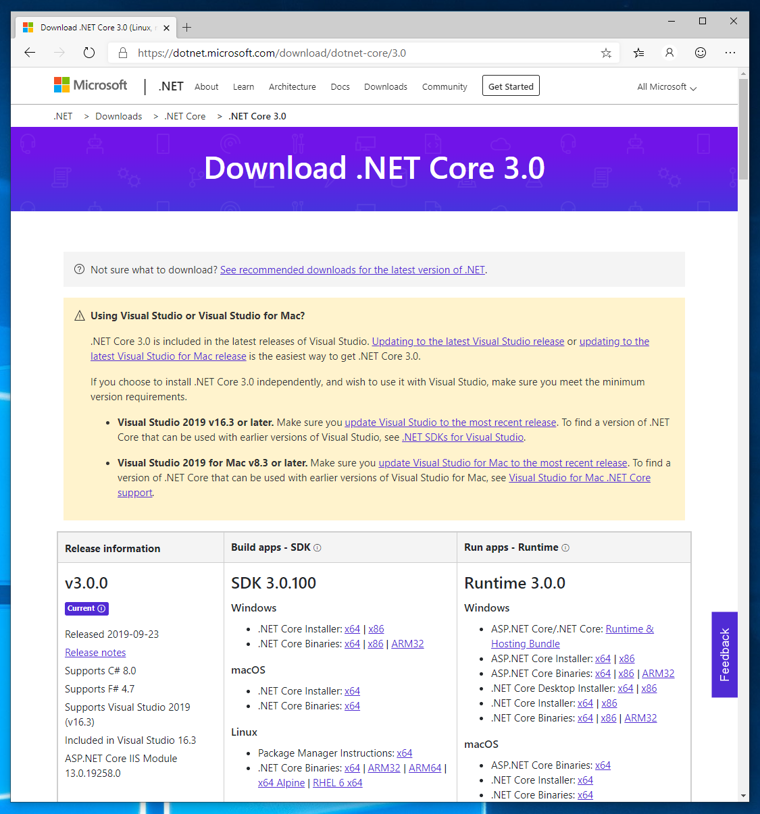Download Linux SDK Binaries ARM64

[425, 768]
